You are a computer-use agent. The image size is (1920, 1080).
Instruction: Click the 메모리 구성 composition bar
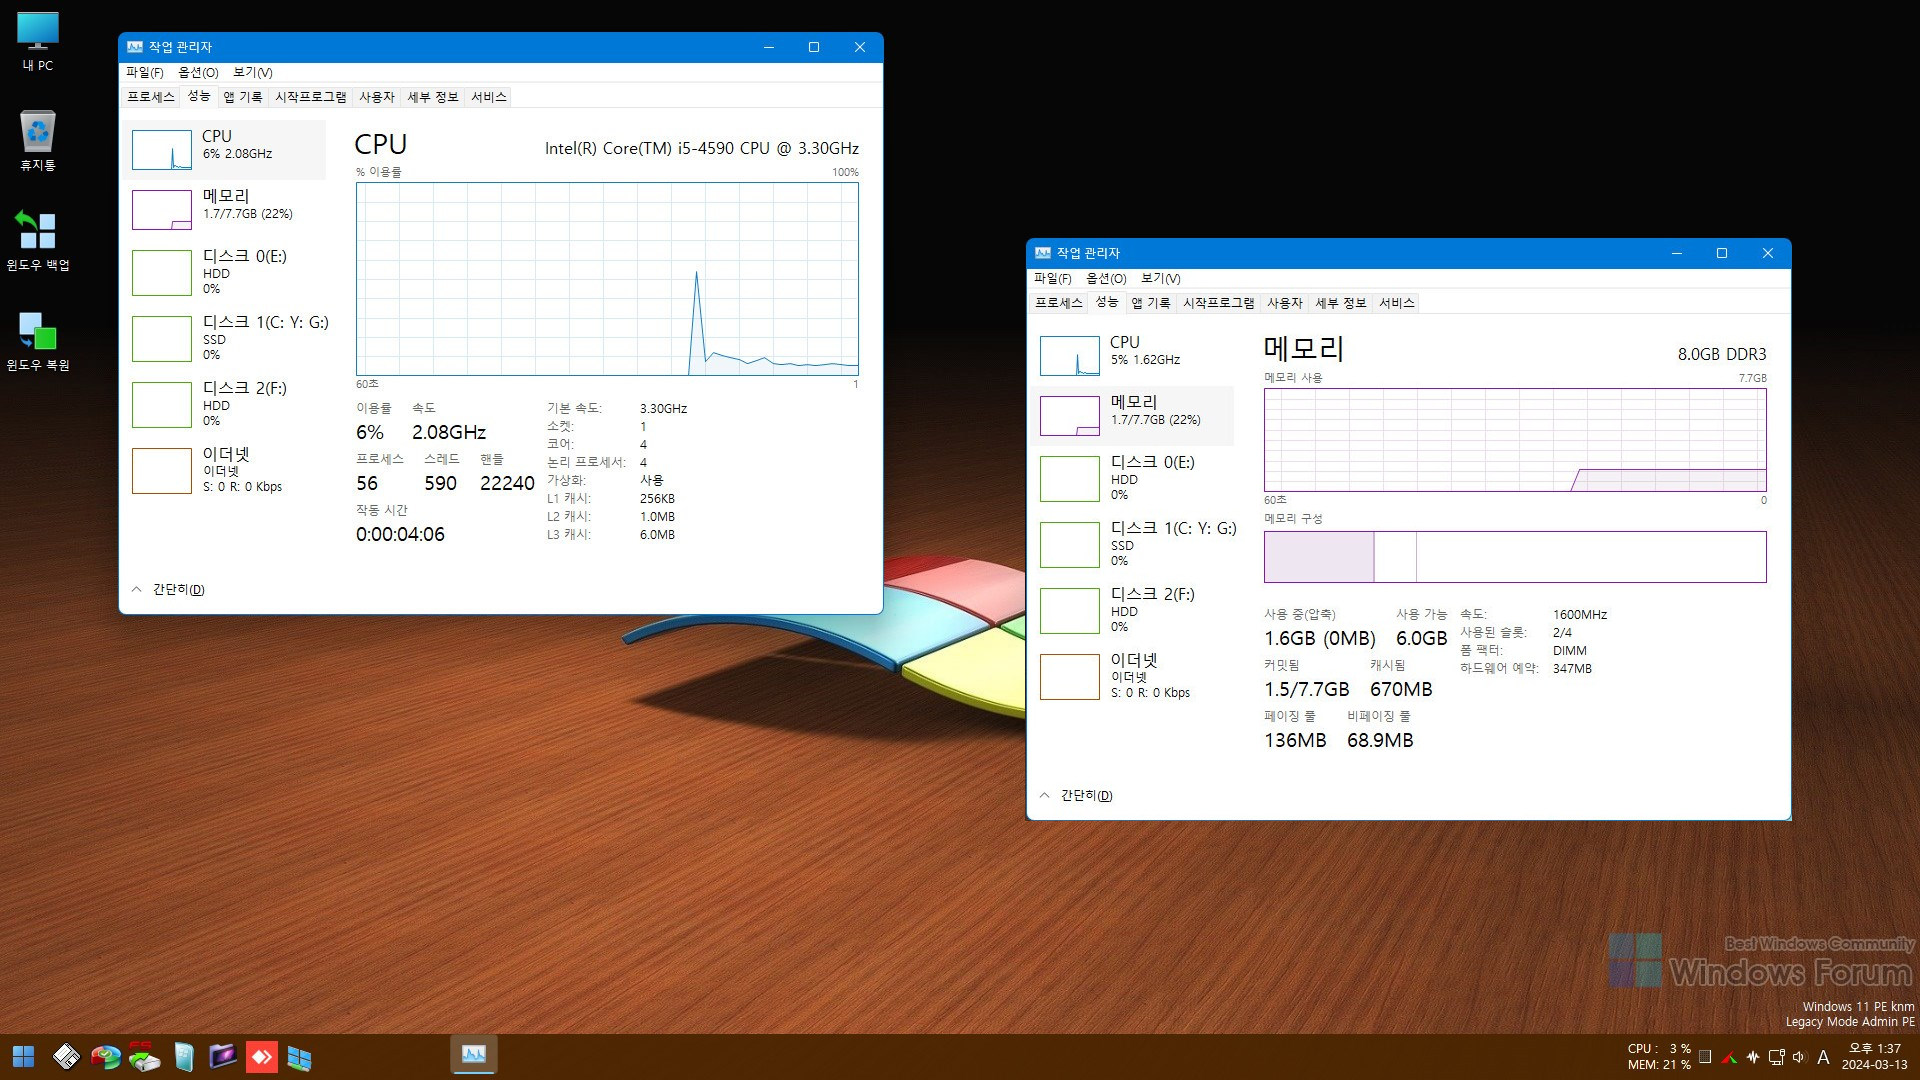[1515, 557]
